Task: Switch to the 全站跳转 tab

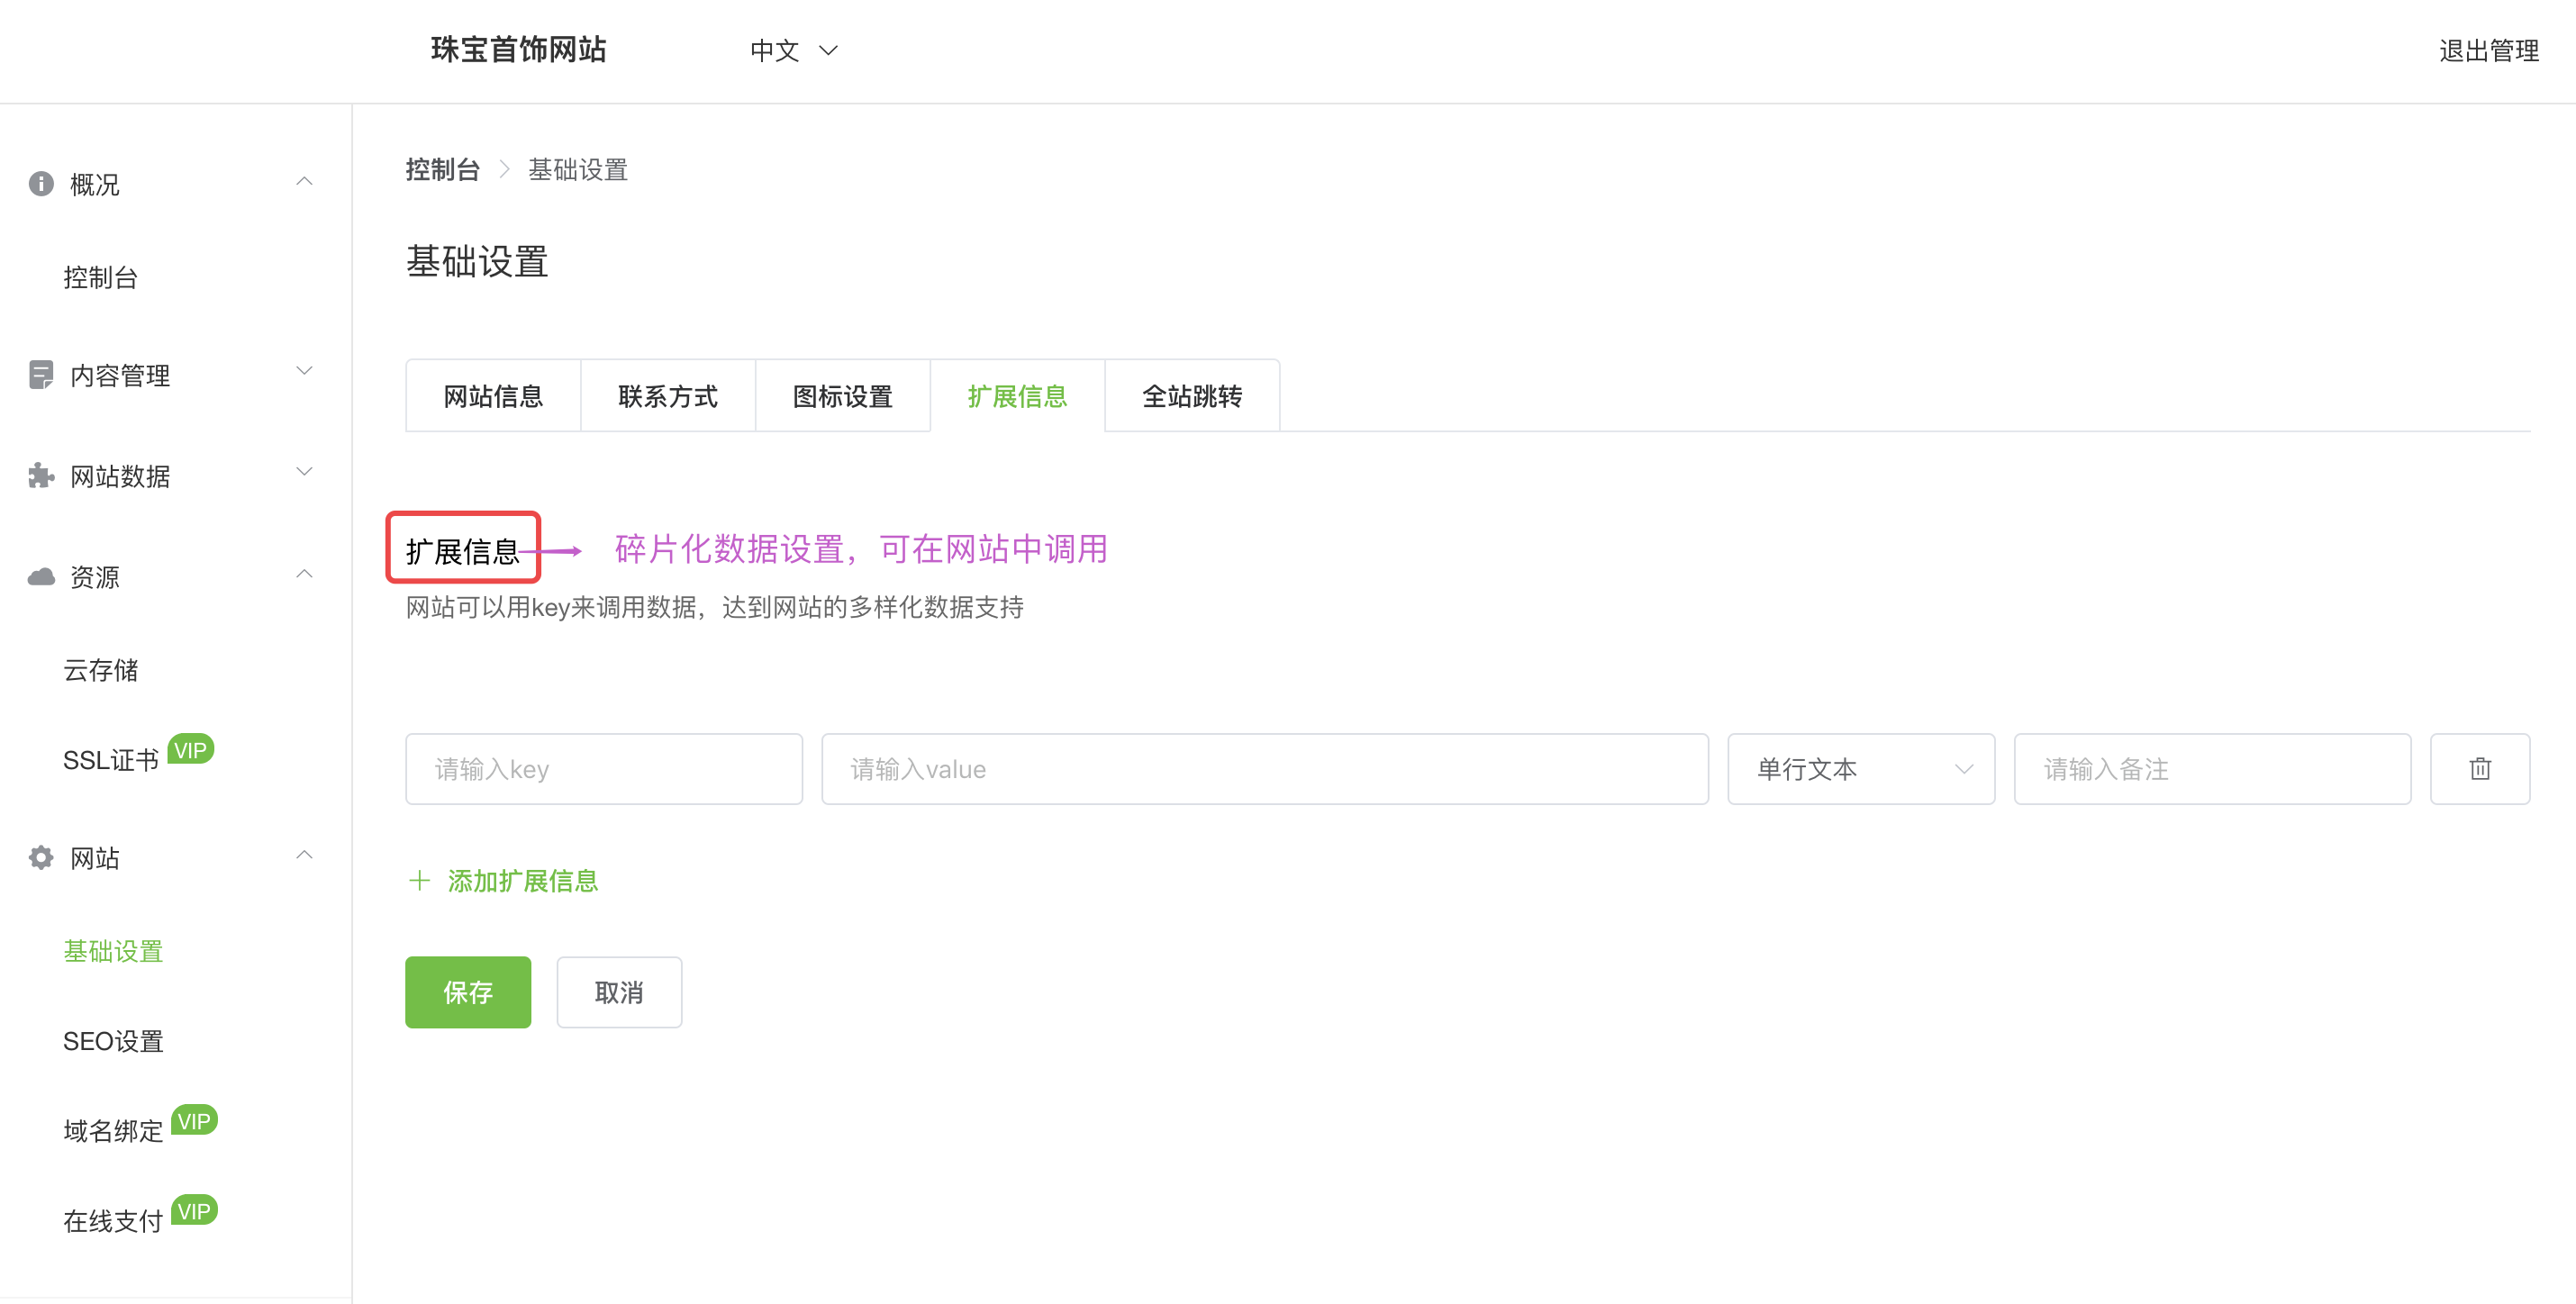Action: click(x=1192, y=396)
